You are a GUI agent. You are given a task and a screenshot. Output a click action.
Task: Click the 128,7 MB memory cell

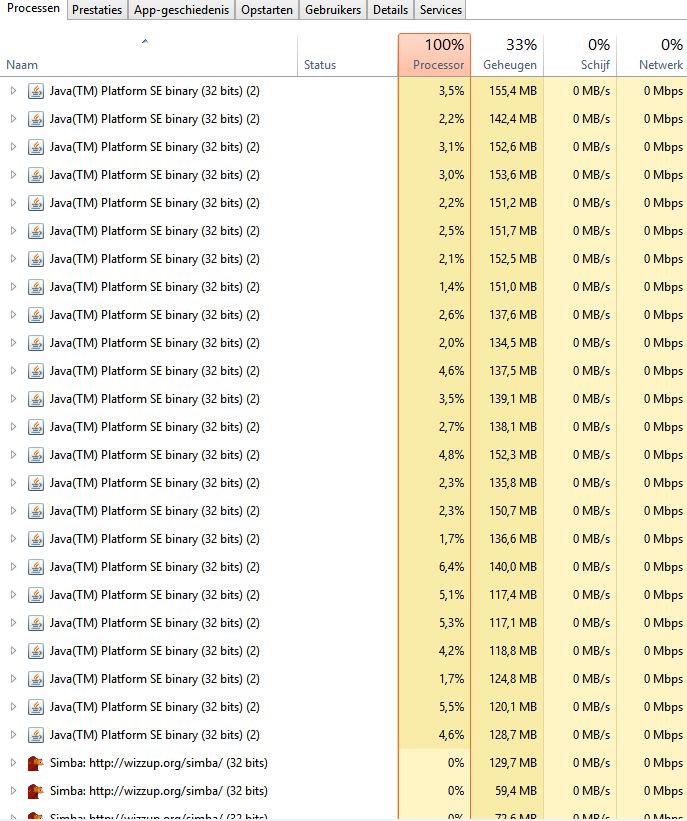[507, 735]
